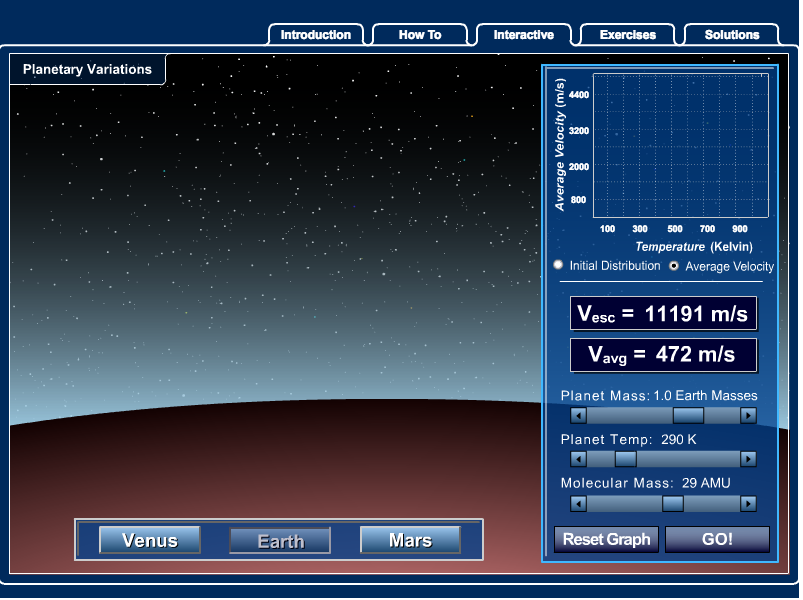Increase Molecular Mass using the right arrow
The height and width of the screenshot is (600, 803).
pyautogui.click(x=748, y=503)
